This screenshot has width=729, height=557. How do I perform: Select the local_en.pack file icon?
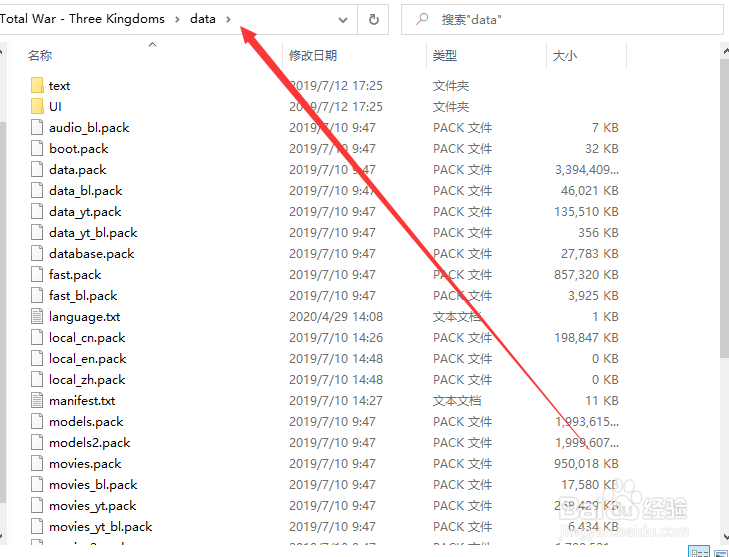pos(37,358)
